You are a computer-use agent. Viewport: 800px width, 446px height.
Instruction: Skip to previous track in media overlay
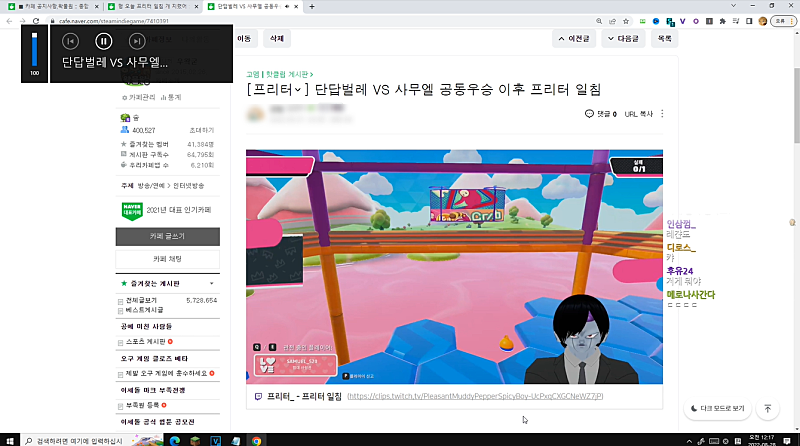[70, 41]
